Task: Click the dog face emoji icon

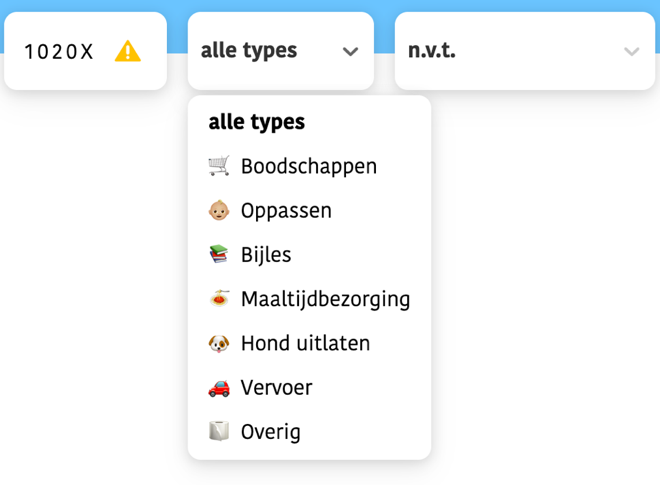Action: 219,343
